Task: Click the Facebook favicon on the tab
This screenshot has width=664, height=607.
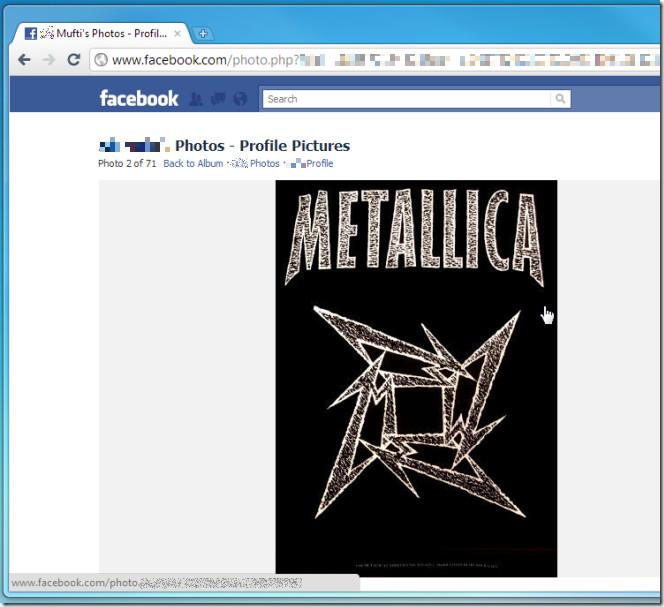Action: [30, 33]
